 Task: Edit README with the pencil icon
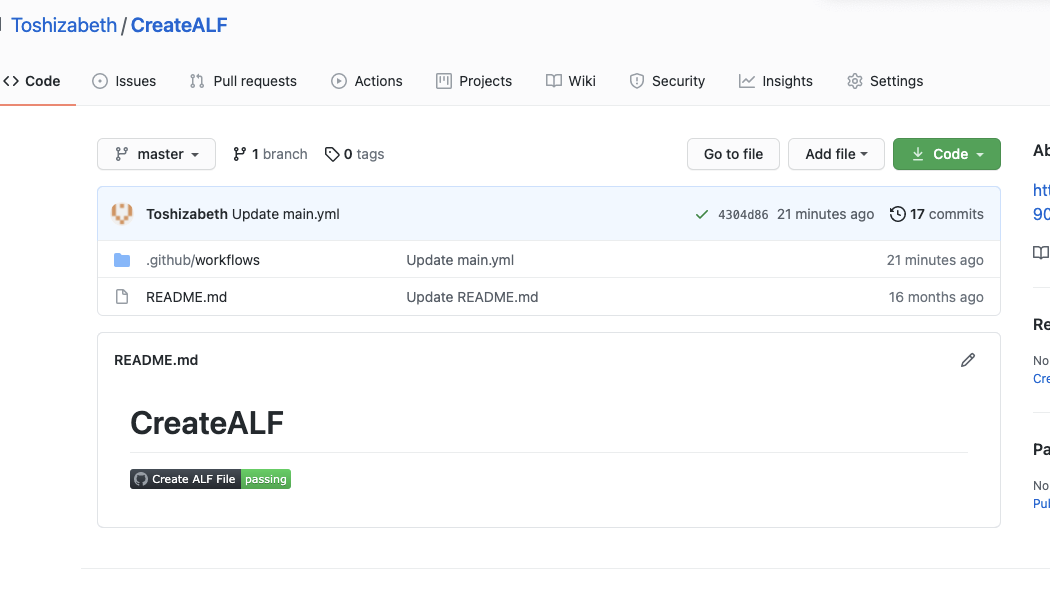968,360
